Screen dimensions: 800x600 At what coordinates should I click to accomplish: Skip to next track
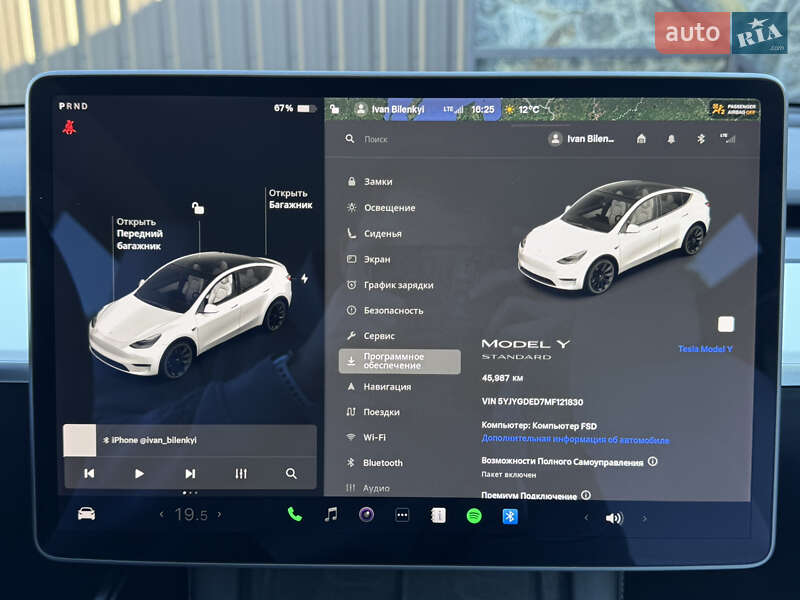click(x=190, y=473)
